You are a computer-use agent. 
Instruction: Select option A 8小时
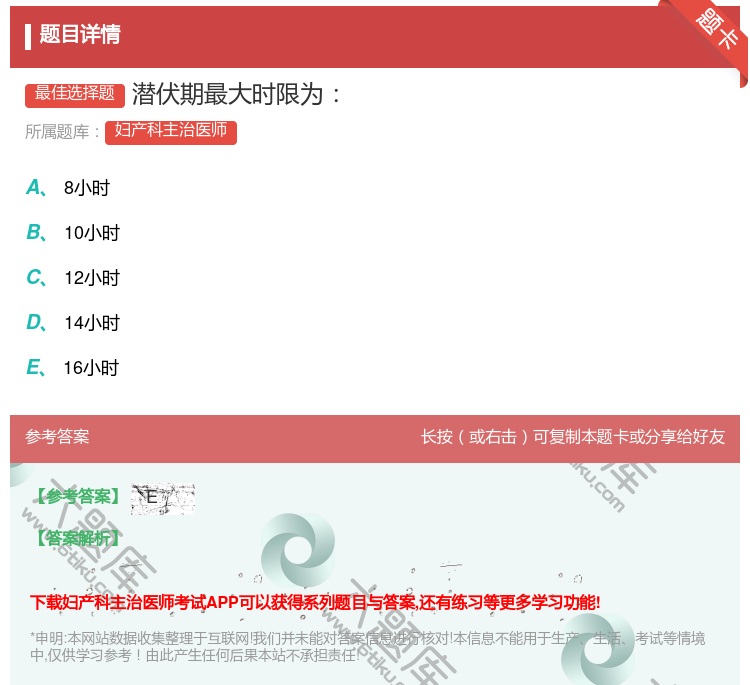[68, 188]
